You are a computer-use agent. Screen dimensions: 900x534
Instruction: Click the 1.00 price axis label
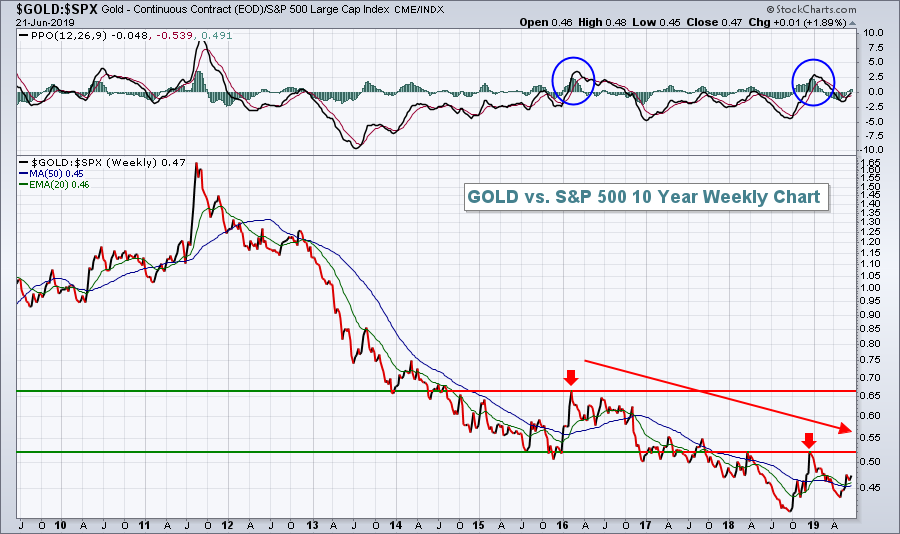point(870,288)
